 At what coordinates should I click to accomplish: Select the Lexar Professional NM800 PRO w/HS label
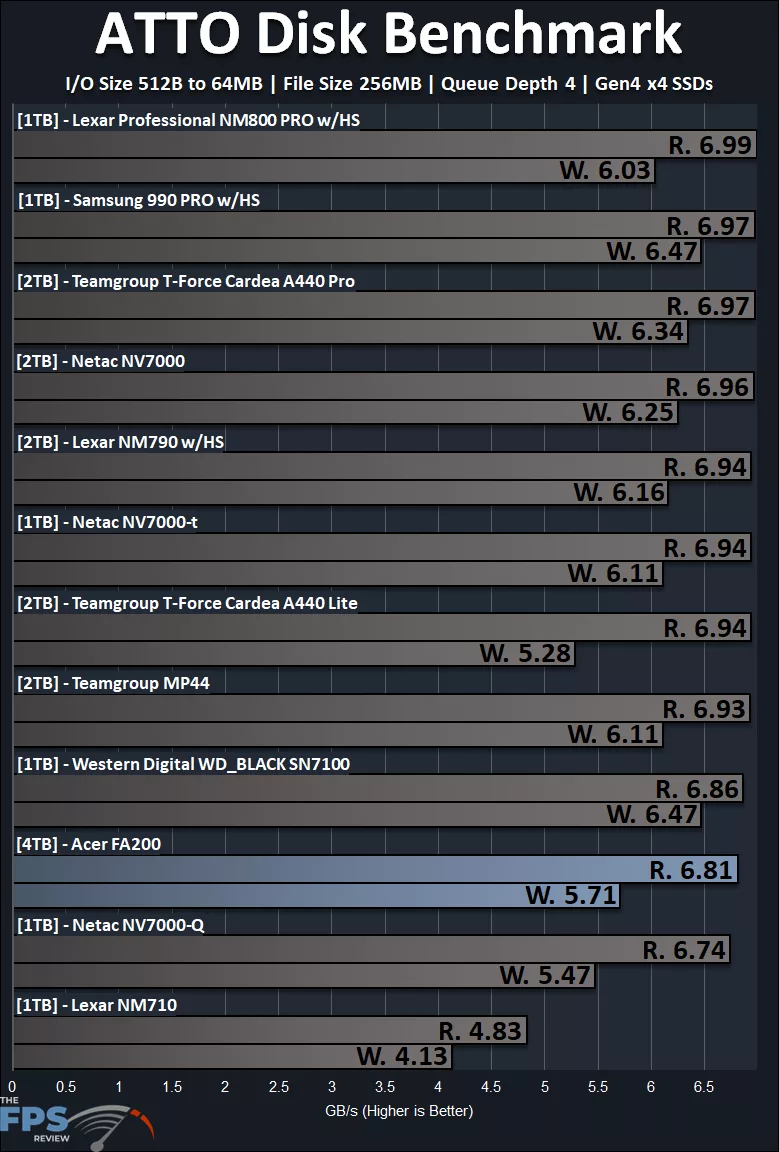[188, 120]
